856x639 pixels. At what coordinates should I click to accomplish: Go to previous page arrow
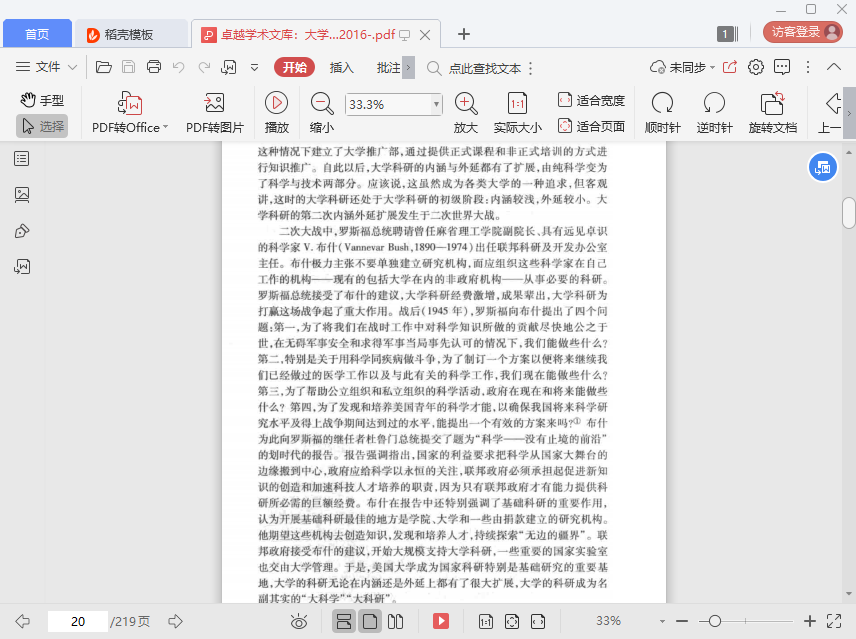pyautogui.click(x=22, y=621)
